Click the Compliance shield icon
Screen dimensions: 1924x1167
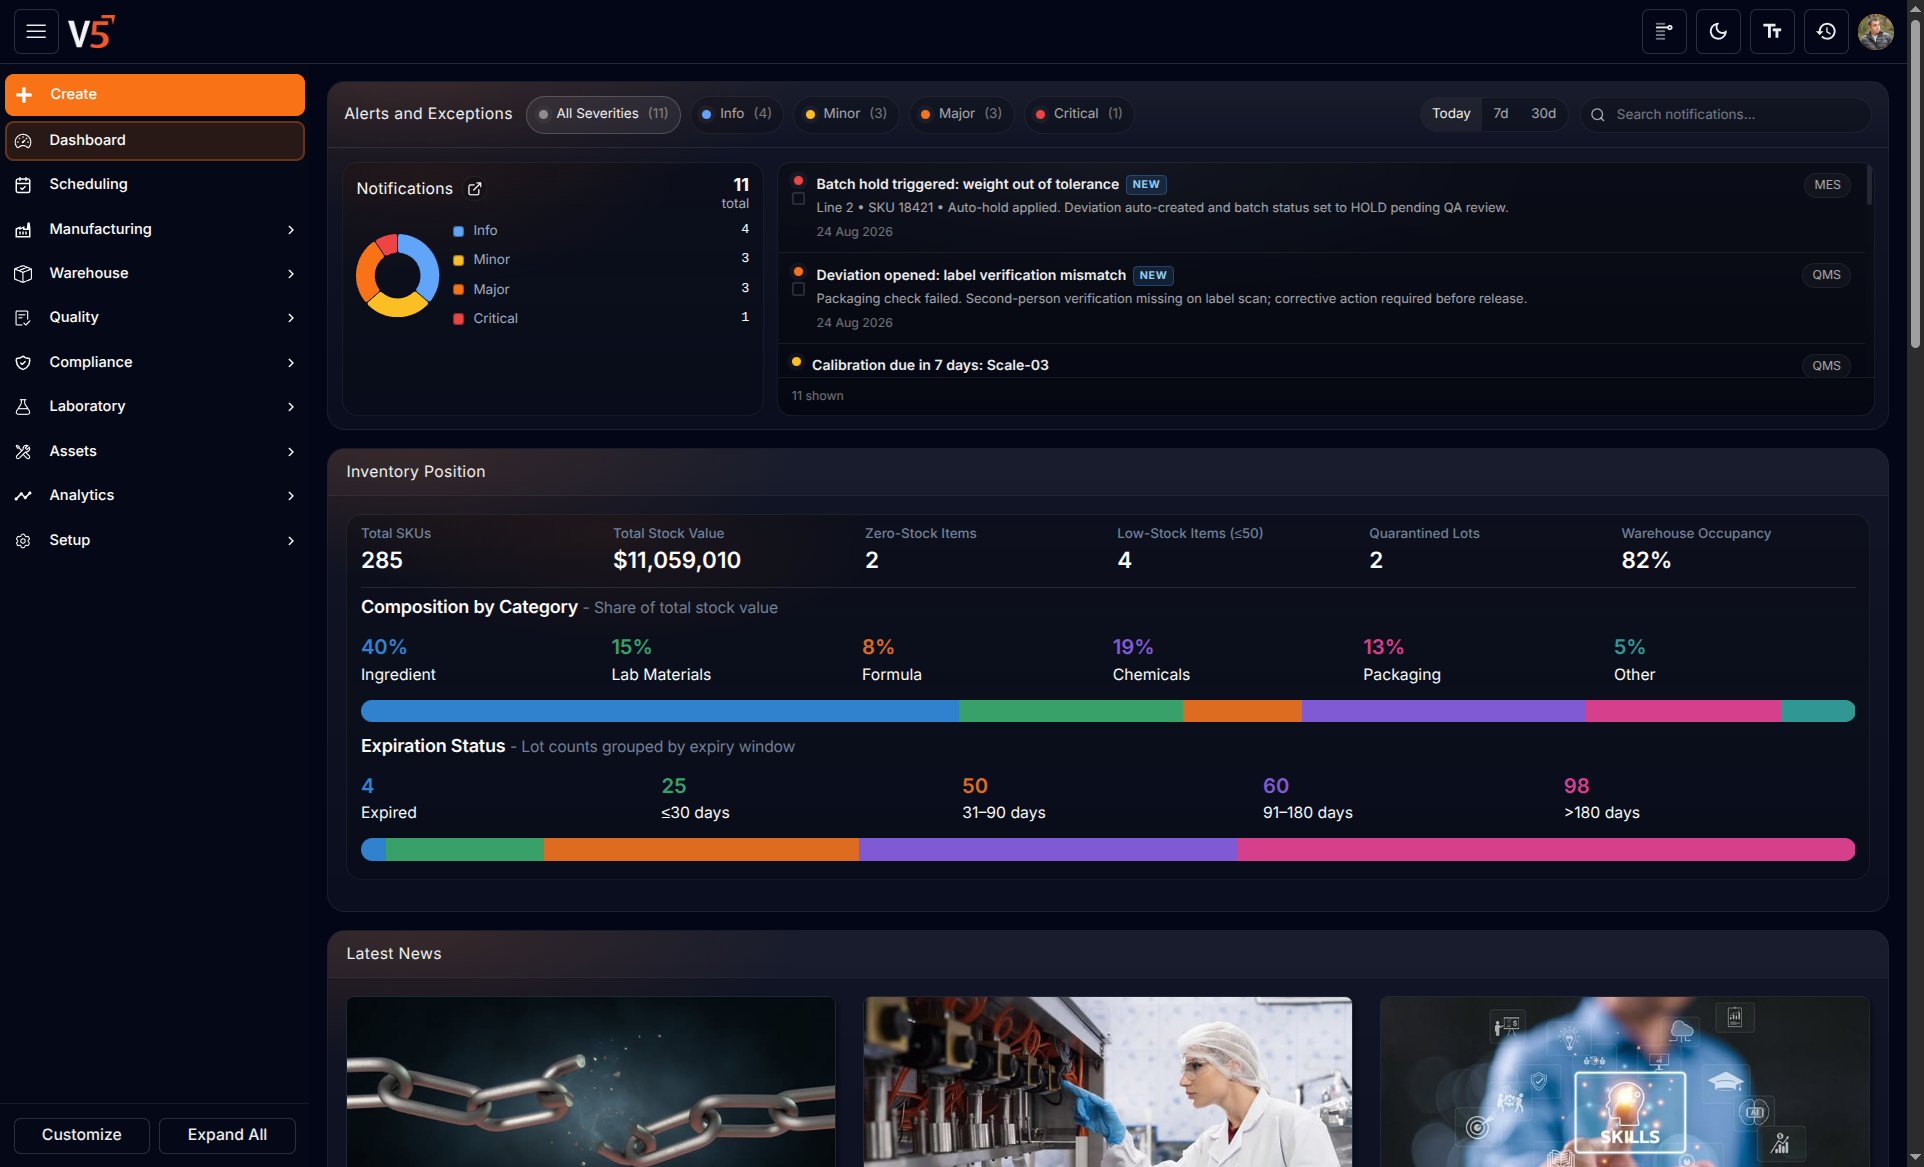pyautogui.click(x=23, y=363)
